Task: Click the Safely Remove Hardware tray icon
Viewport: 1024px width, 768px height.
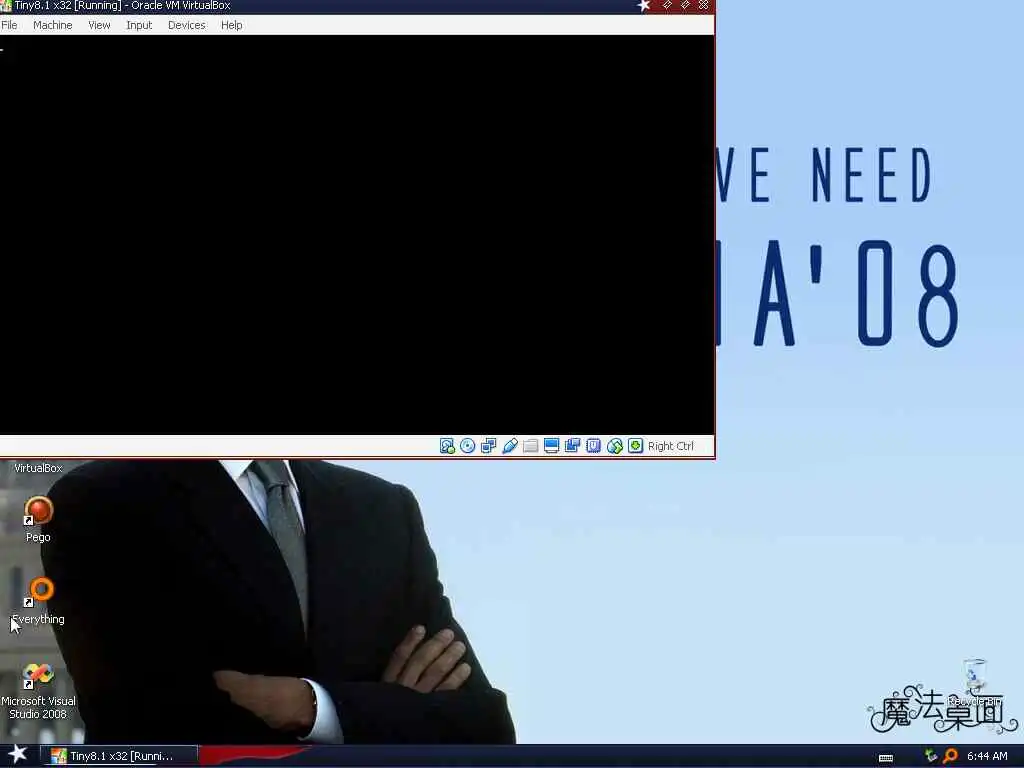Action: [931, 756]
